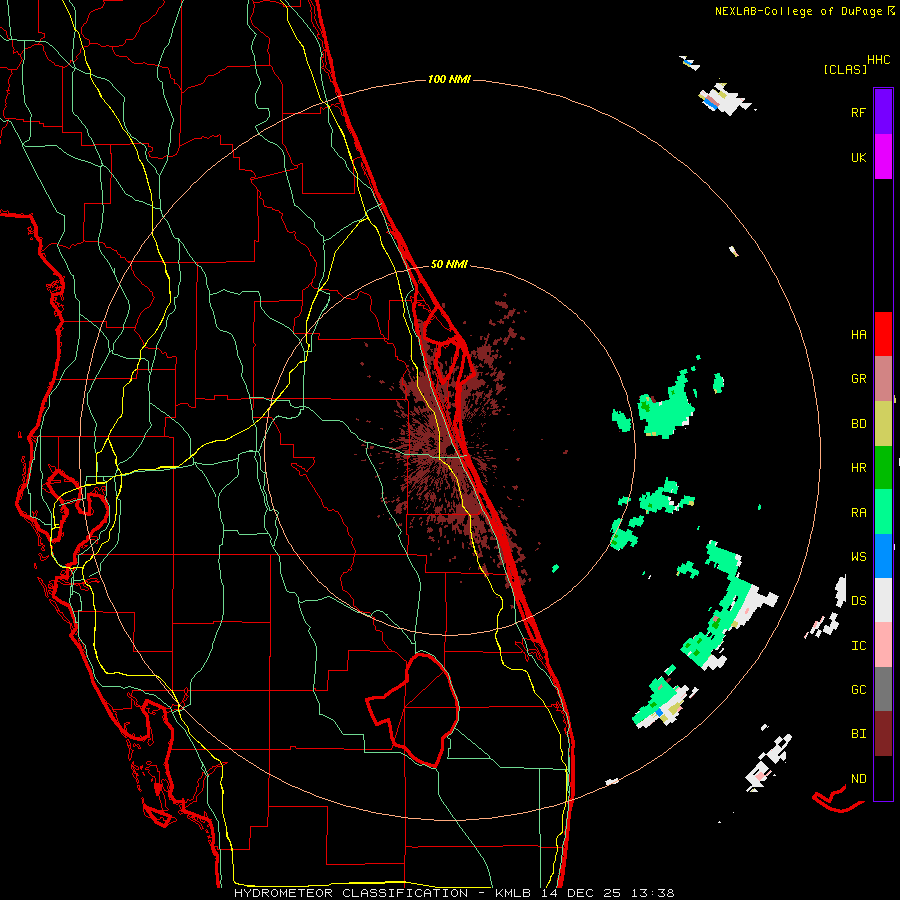Click the DS white legend swatch

(883, 600)
